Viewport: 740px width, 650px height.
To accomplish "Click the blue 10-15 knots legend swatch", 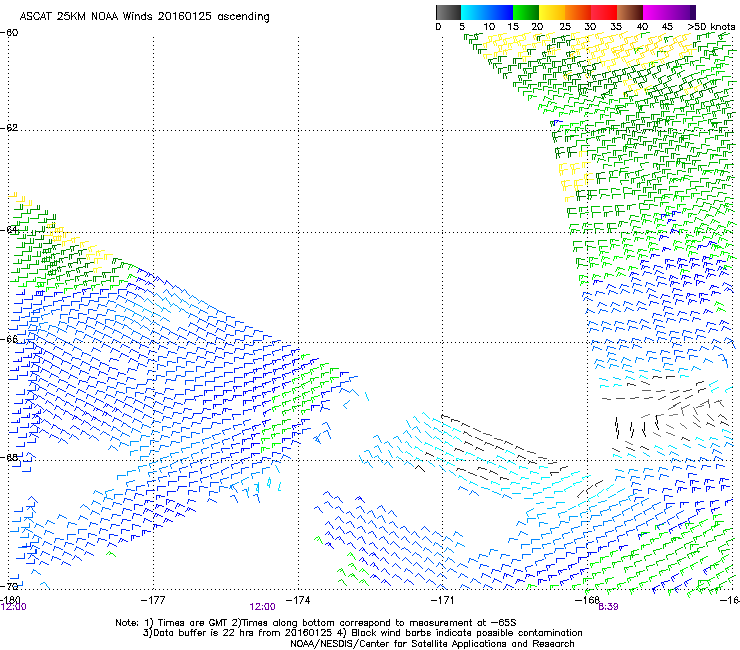I will 500,12.
